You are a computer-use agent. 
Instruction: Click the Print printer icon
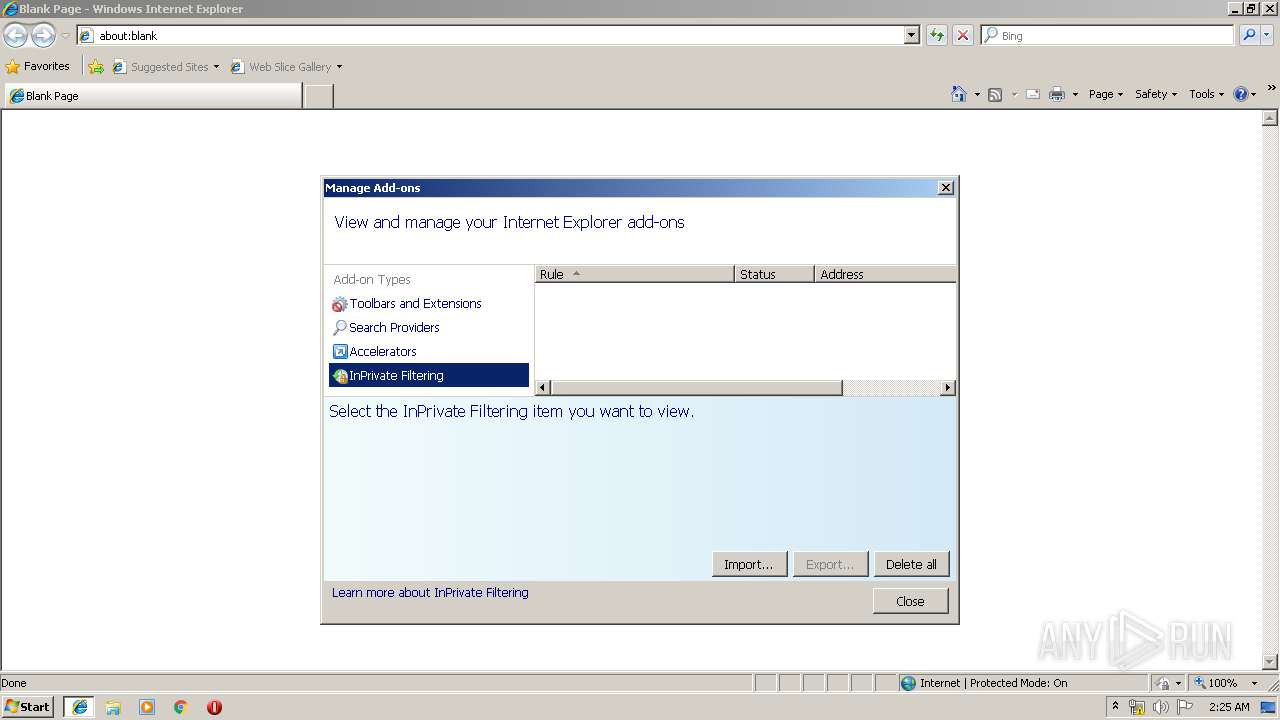coord(1057,94)
